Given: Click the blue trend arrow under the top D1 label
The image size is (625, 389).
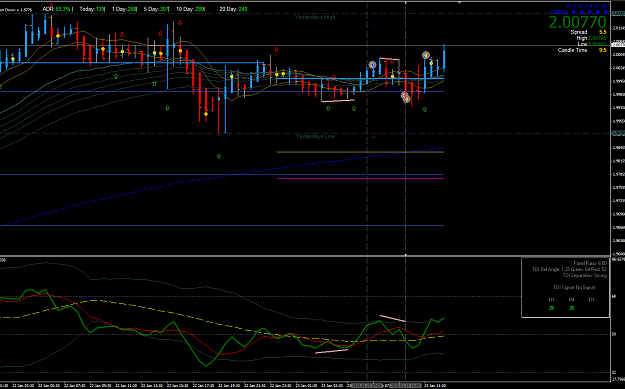Looking at the screenshot, I should point(598,12).
